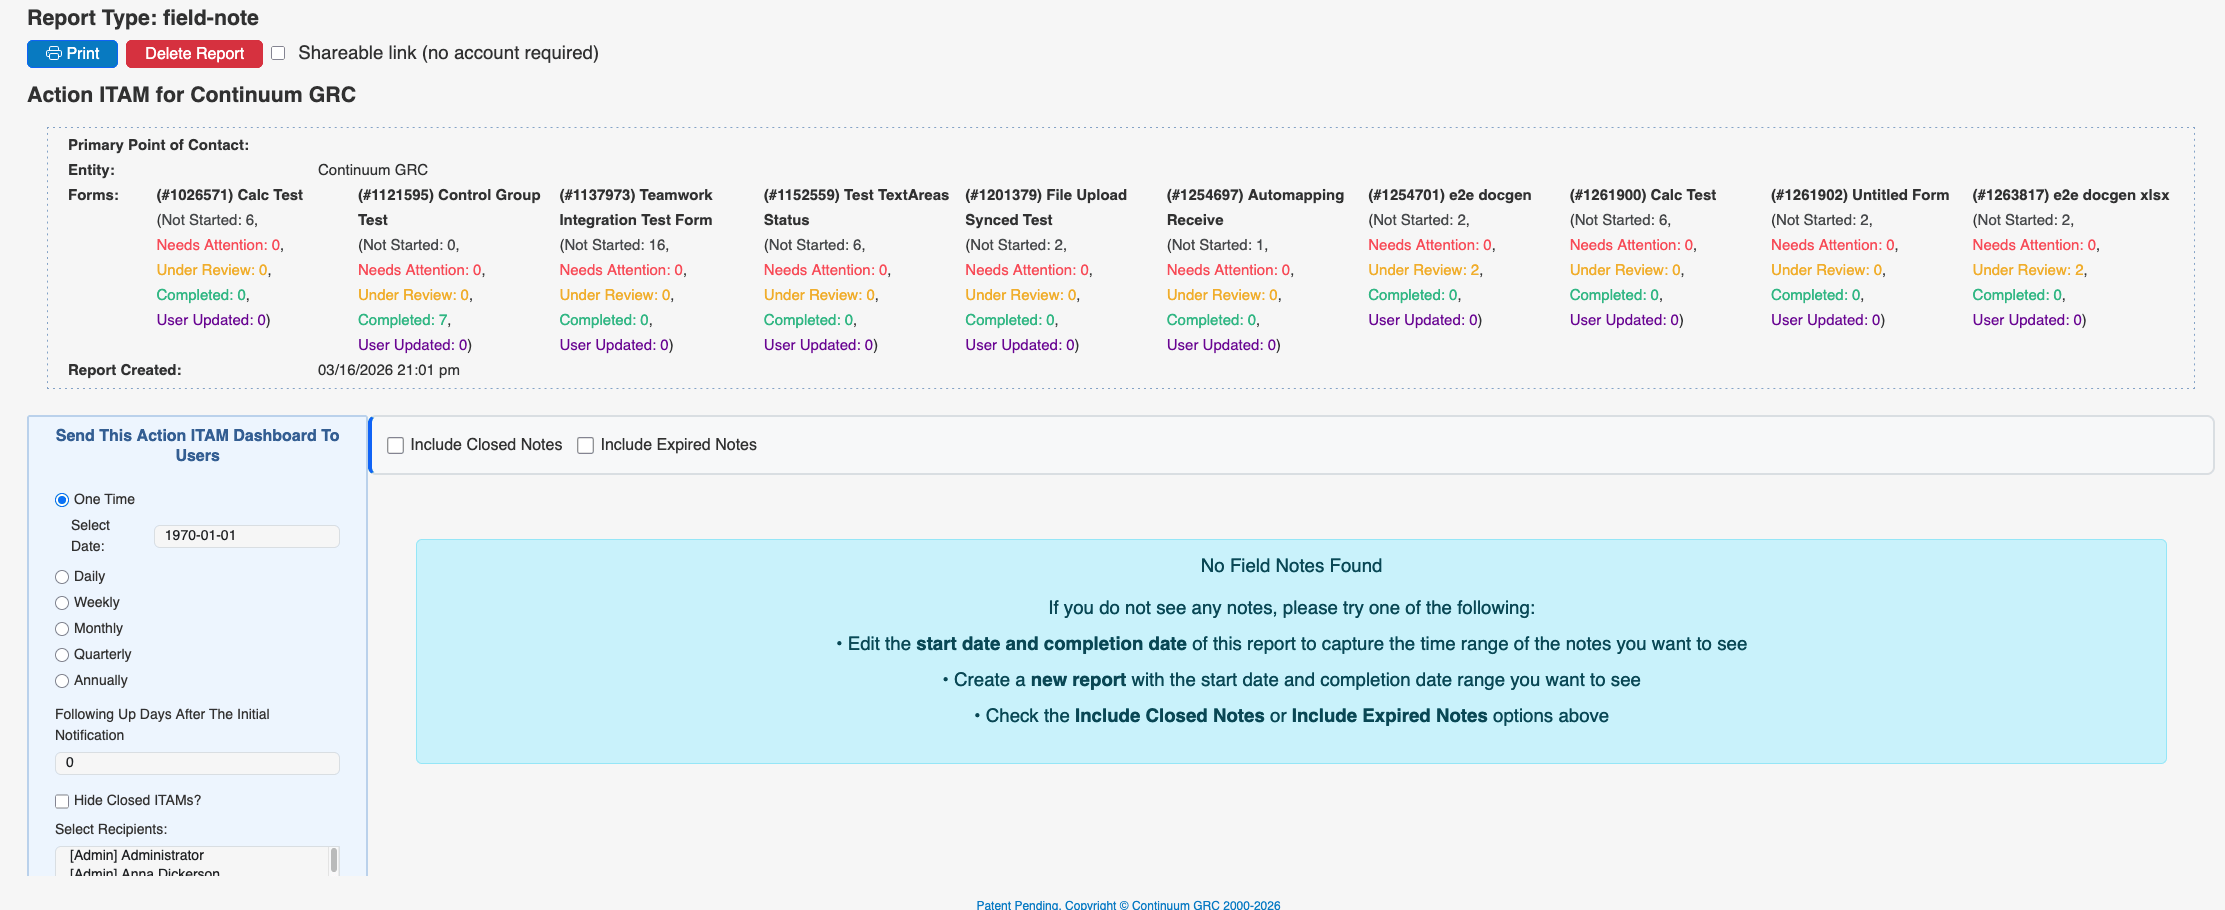Click the #1121595 Control Group Test form

(449, 207)
